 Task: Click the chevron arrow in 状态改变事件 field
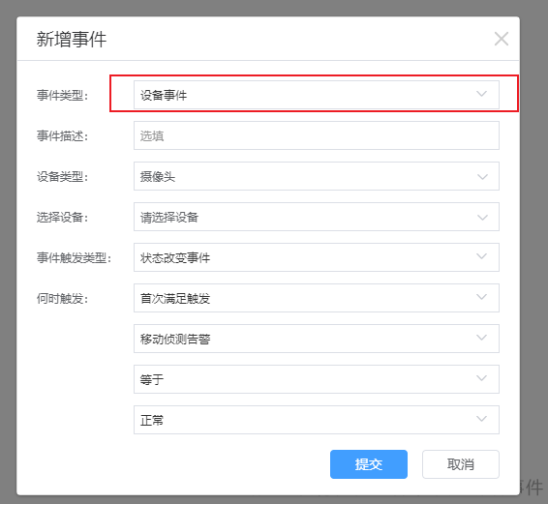482,257
